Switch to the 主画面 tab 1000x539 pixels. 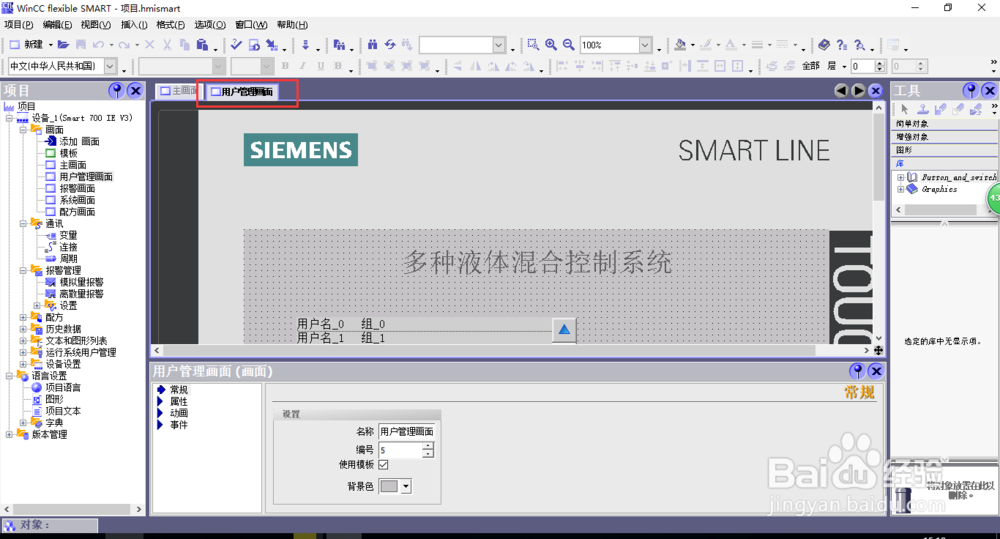(177, 91)
